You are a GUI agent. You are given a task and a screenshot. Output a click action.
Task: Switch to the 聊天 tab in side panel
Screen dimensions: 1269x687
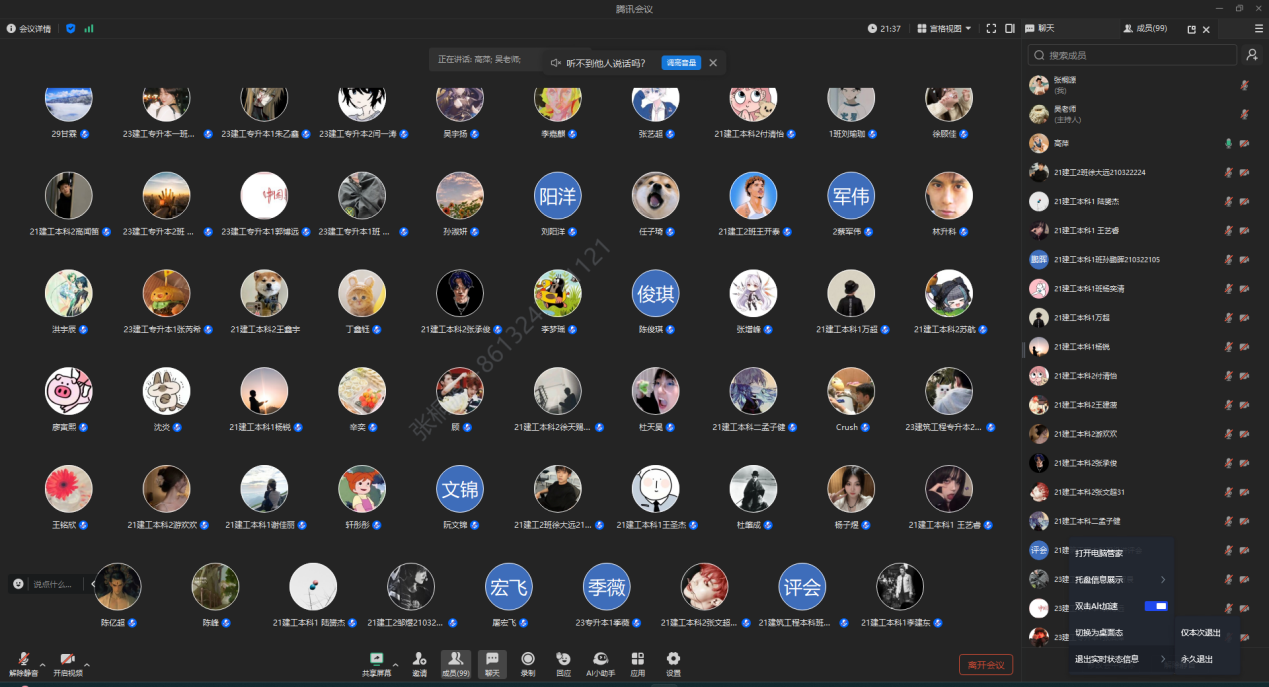point(1040,29)
